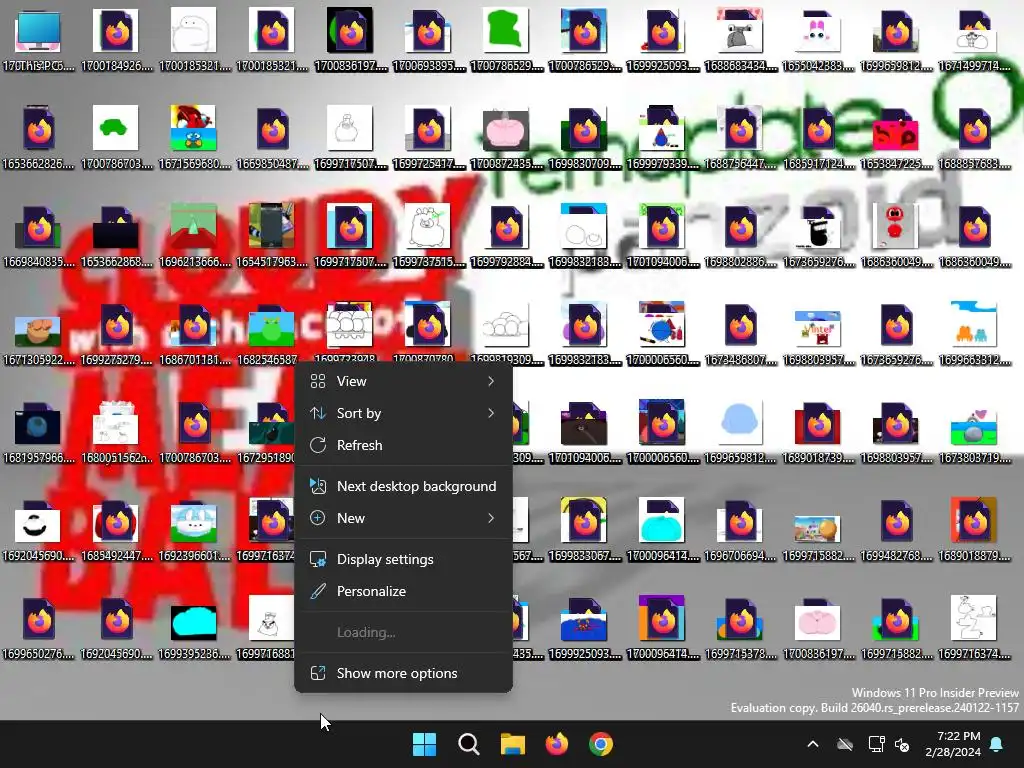The image size is (1024, 768).
Task: Select desktop file 1699650276
Action: pyautogui.click(x=39, y=628)
